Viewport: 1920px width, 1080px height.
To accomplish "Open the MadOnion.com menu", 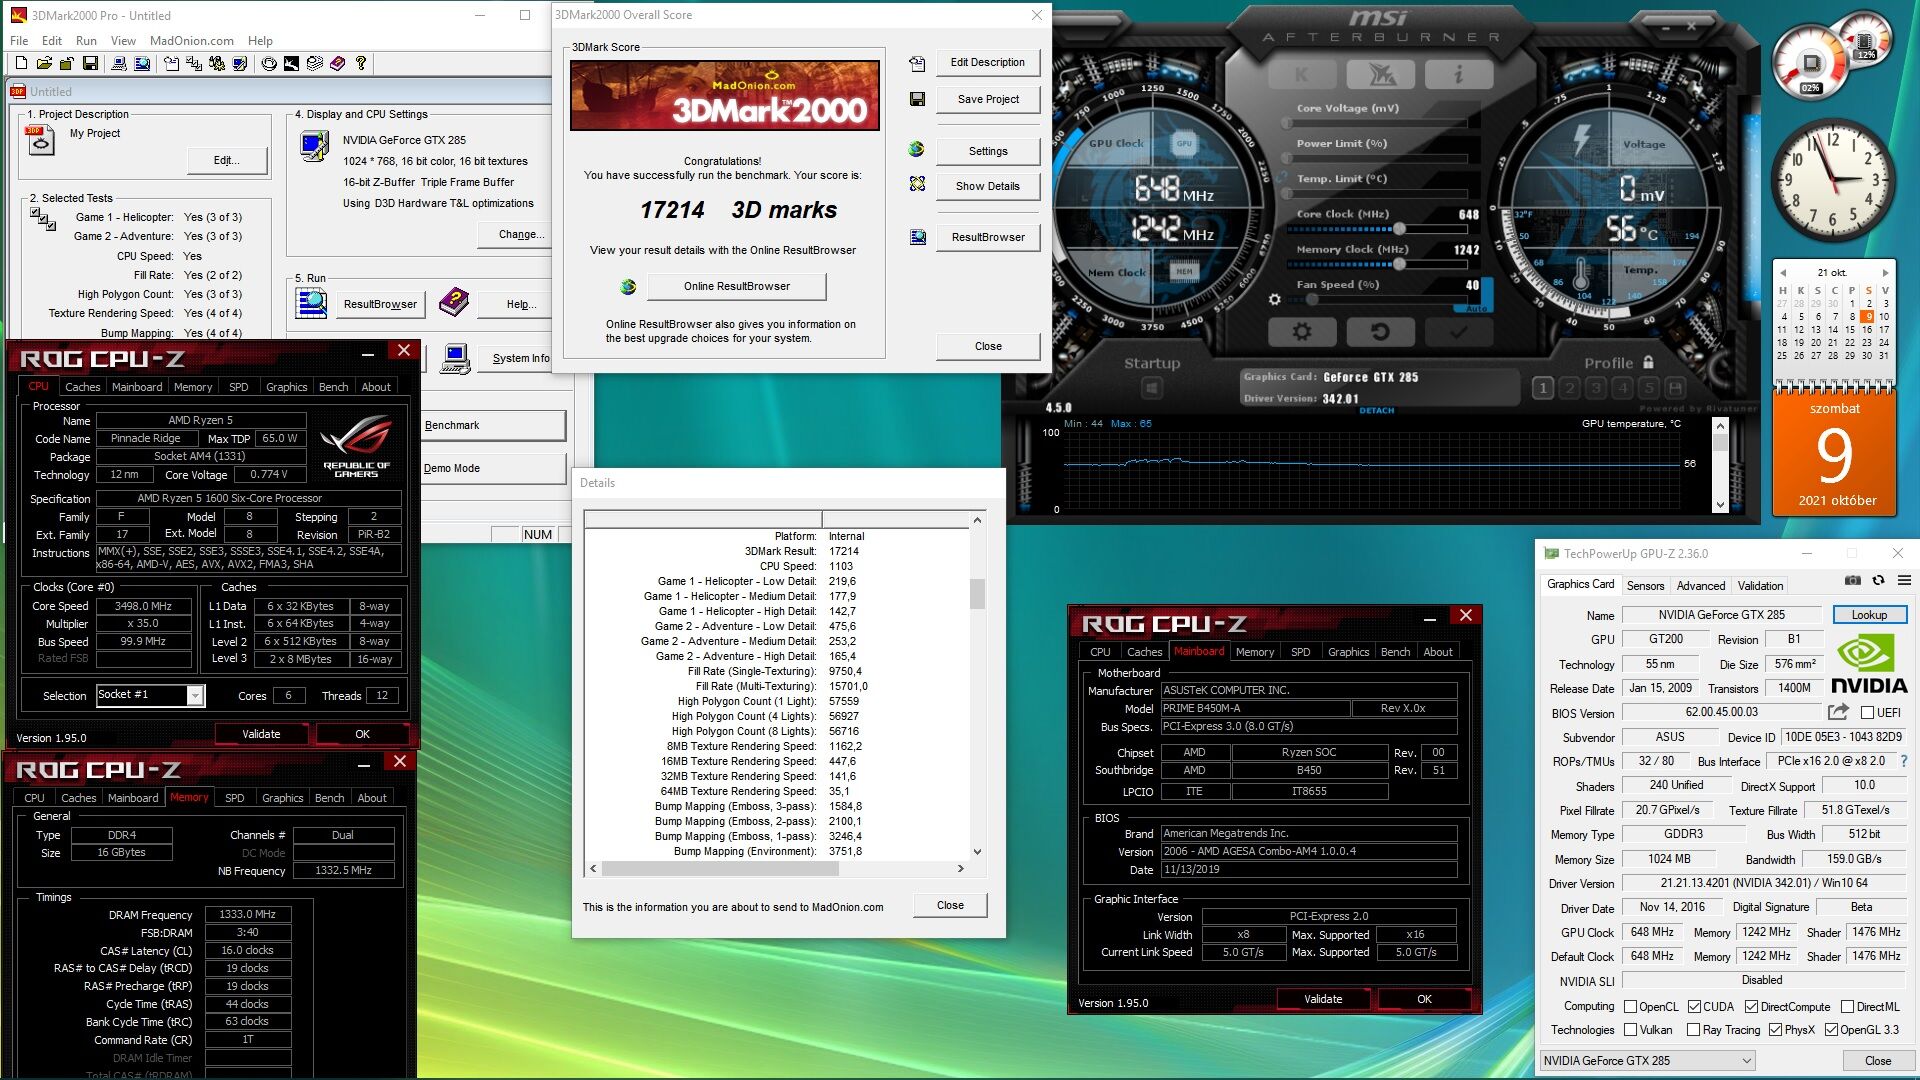I will pyautogui.click(x=191, y=41).
